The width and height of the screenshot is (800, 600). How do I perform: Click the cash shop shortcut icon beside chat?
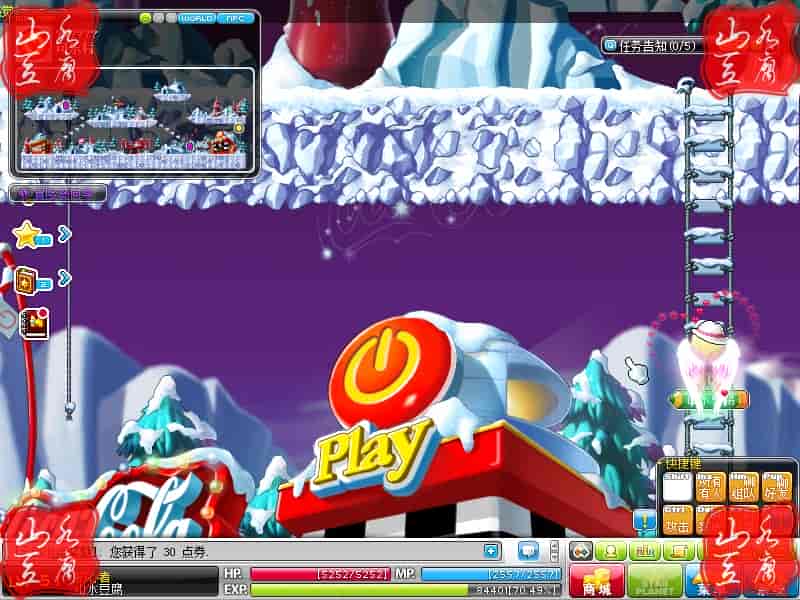580,551
